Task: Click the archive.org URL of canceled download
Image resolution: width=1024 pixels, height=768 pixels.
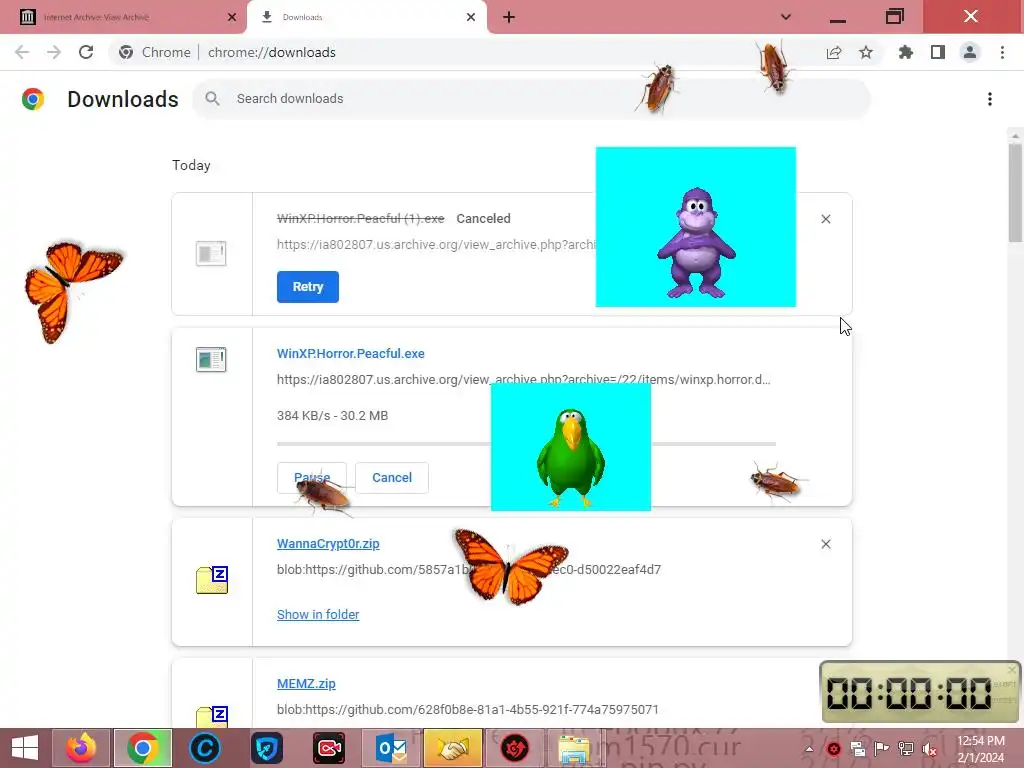Action: tap(436, 244)
